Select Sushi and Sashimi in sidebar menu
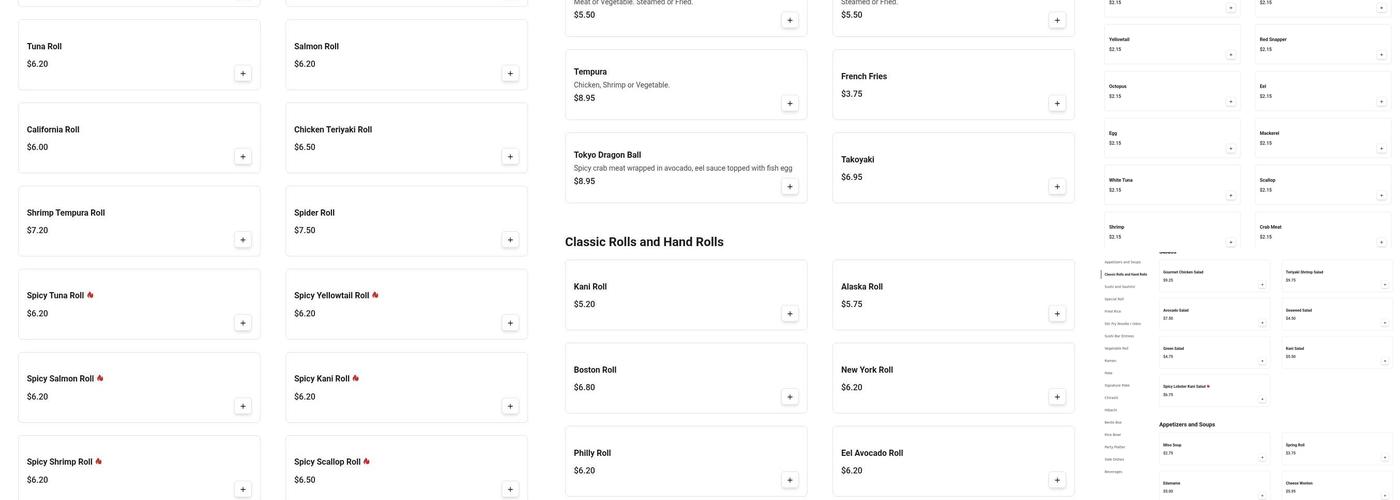Image resolution: width=1400 pixels, height=500 pixels. click(1119, 286)
